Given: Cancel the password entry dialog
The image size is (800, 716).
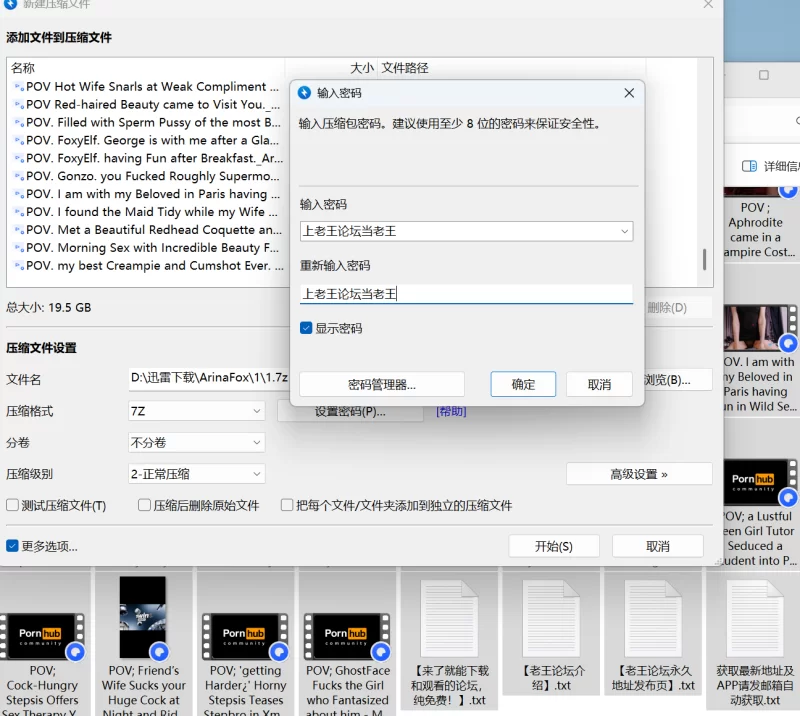Looking at the screenshot, I should point(599,384).
